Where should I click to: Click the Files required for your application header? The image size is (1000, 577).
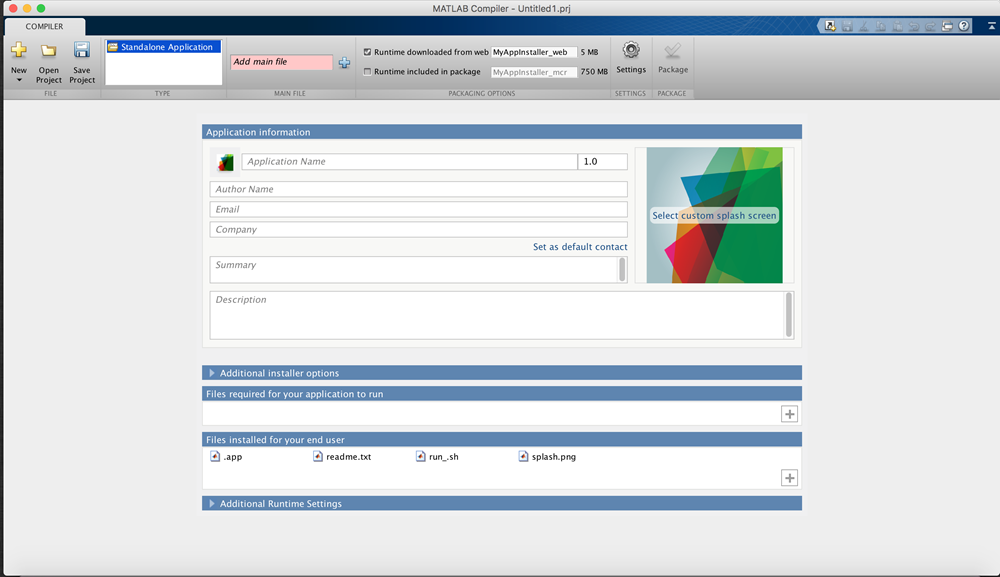[502, 394]
